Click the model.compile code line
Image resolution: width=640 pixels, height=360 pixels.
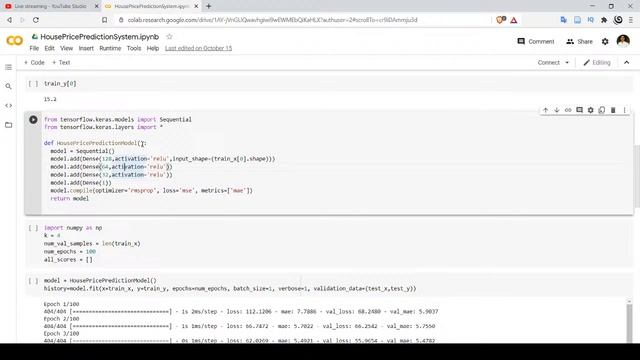click(151, 191)
